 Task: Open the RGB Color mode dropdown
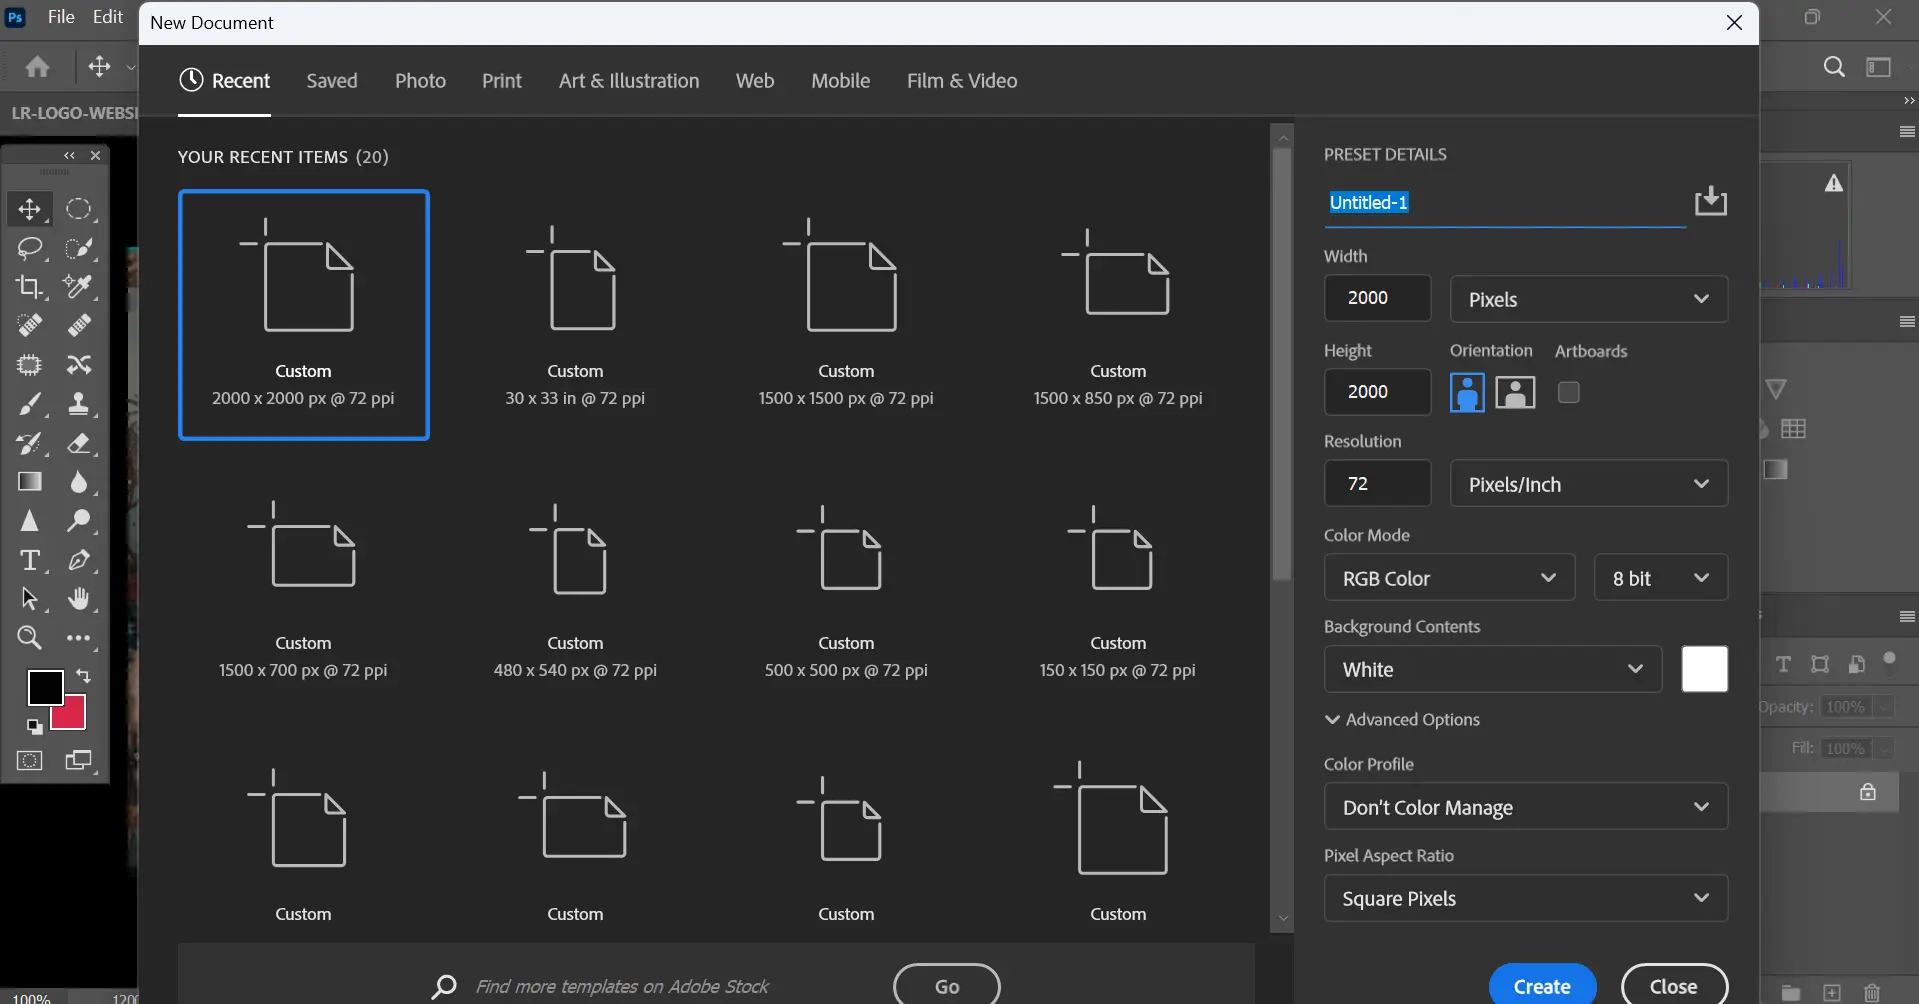tap(1450, 578)
